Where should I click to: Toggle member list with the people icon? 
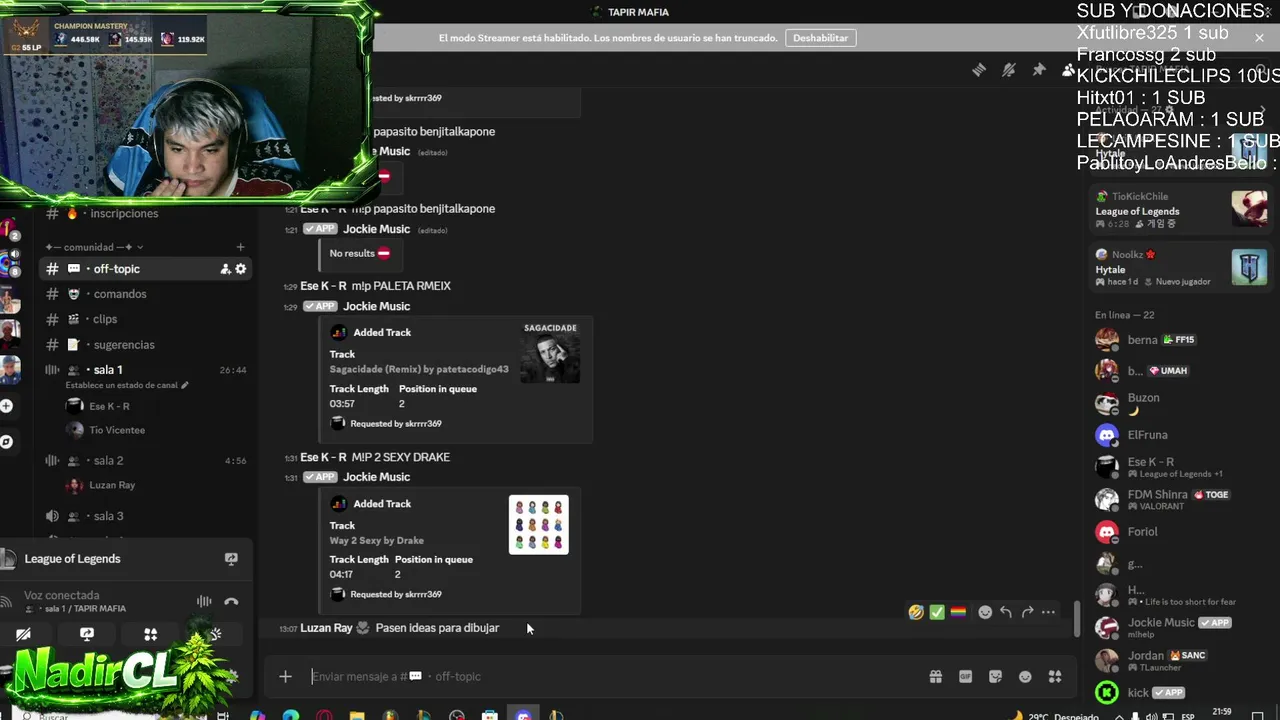point(1068,69)
